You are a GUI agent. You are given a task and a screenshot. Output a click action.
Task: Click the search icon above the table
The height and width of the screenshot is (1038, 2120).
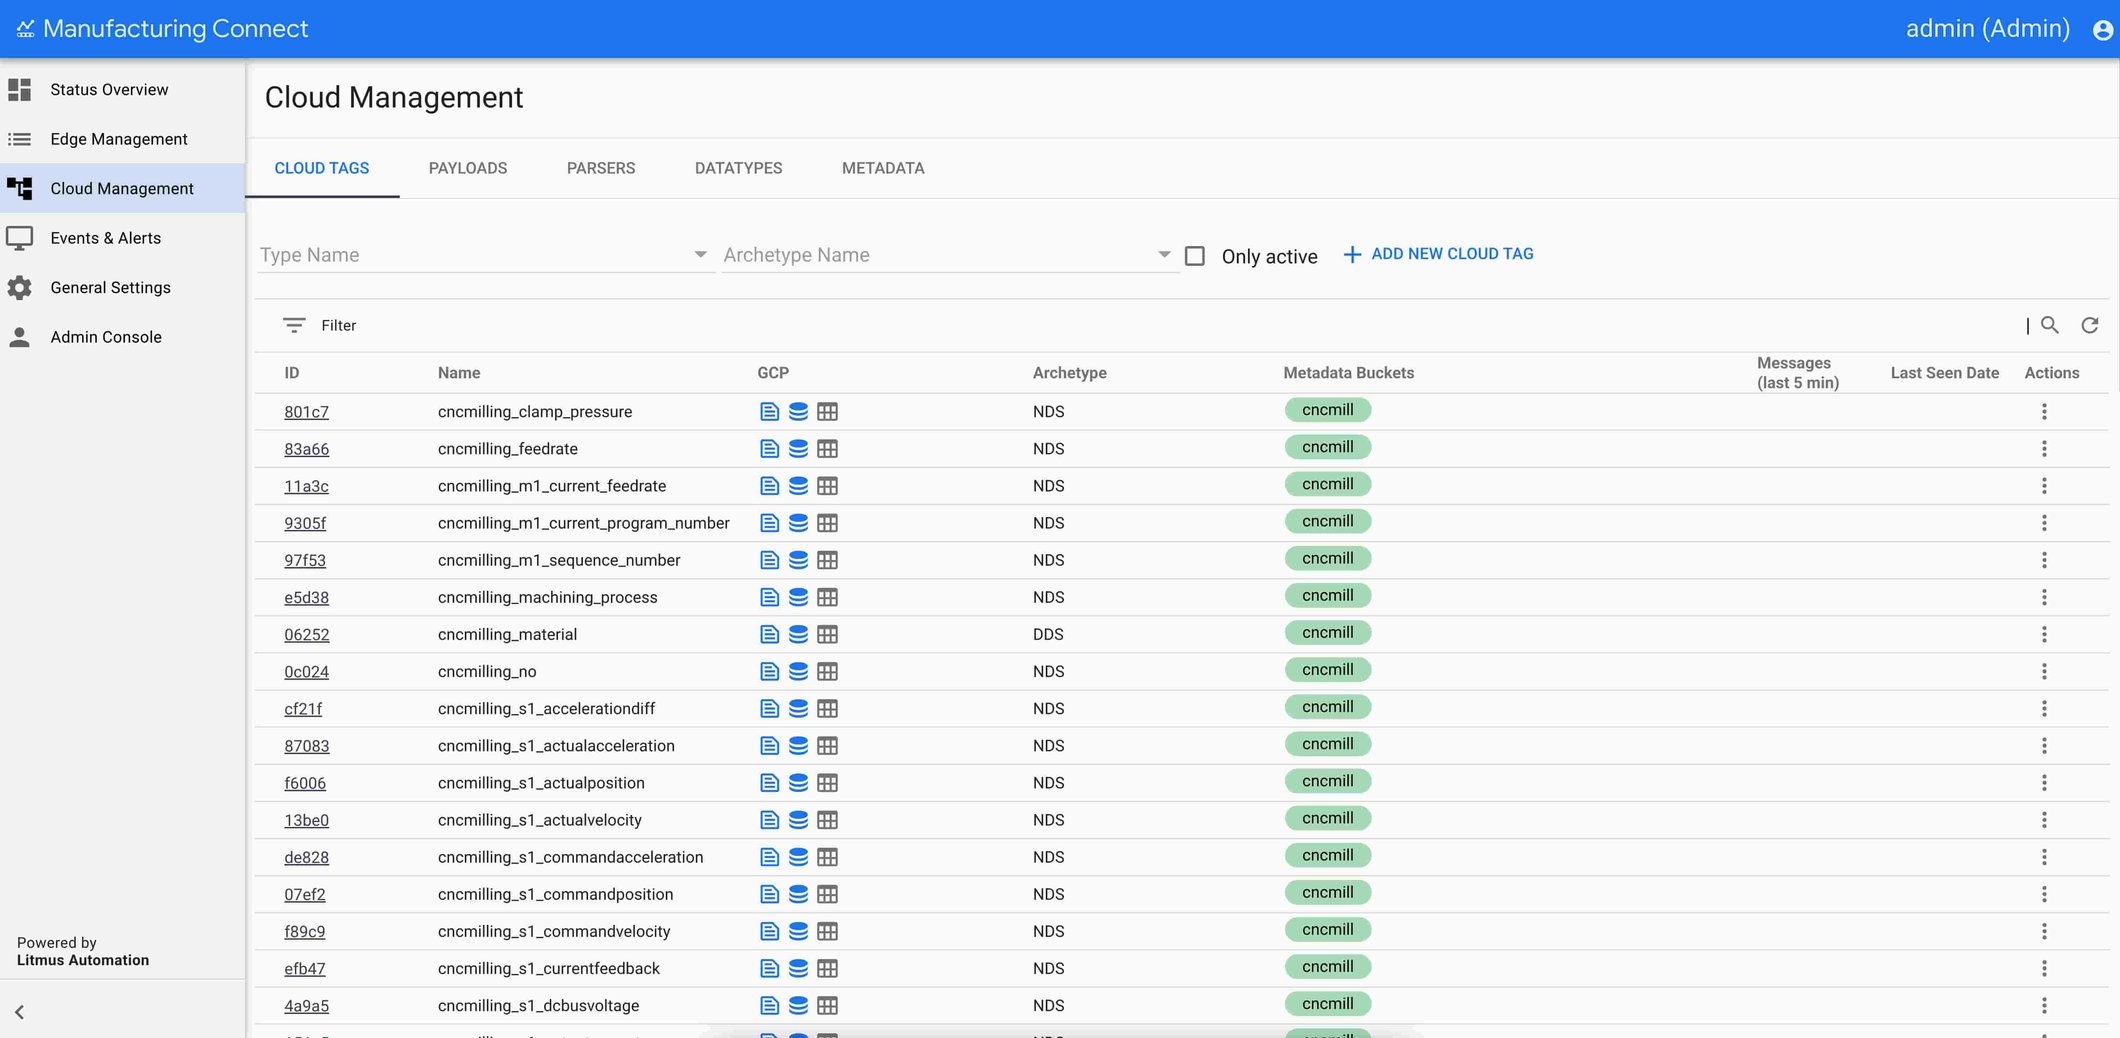point(2050,325)
